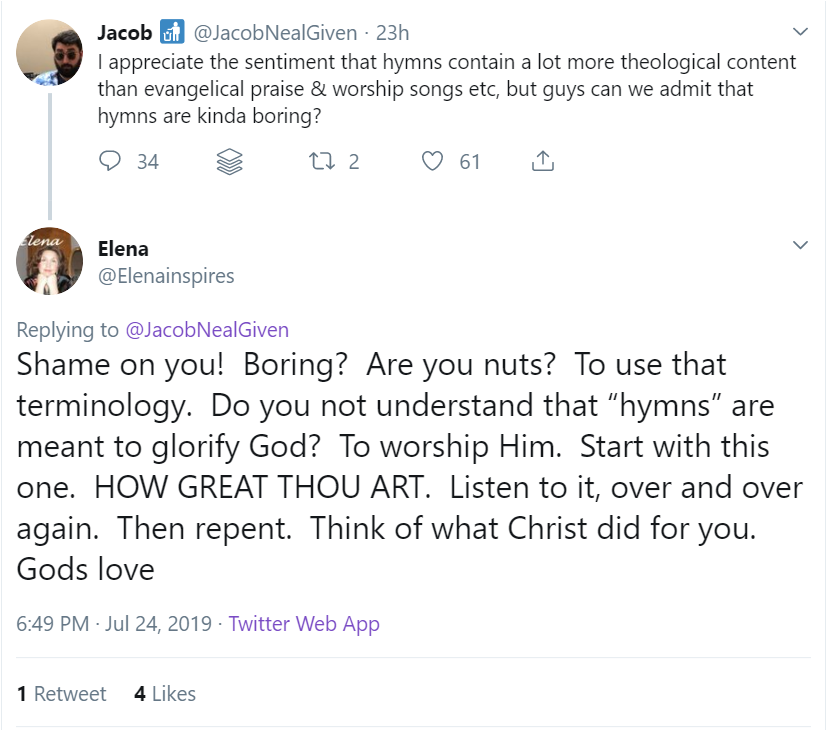Click @JacobNealGiven in the Replying to line
The height and width of the screenshot is (731, 831).
point(206,328)
